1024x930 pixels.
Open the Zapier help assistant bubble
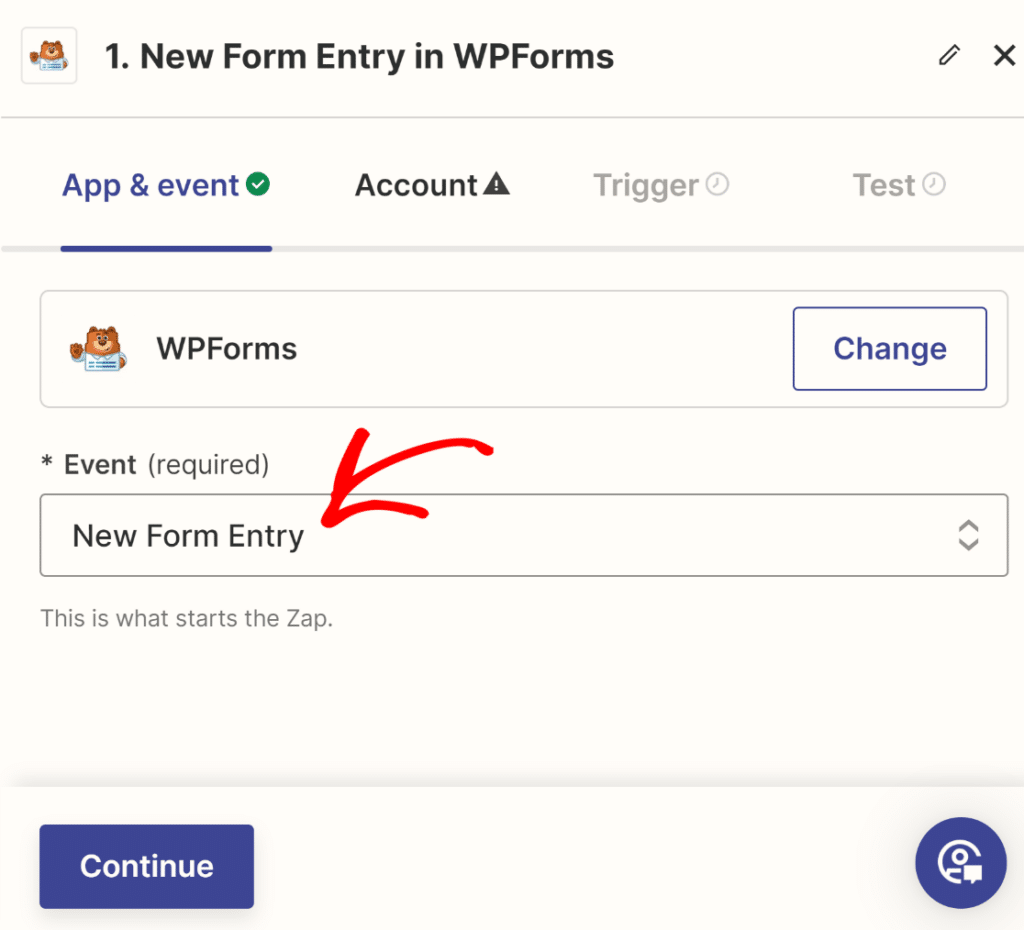coord(960,863)
